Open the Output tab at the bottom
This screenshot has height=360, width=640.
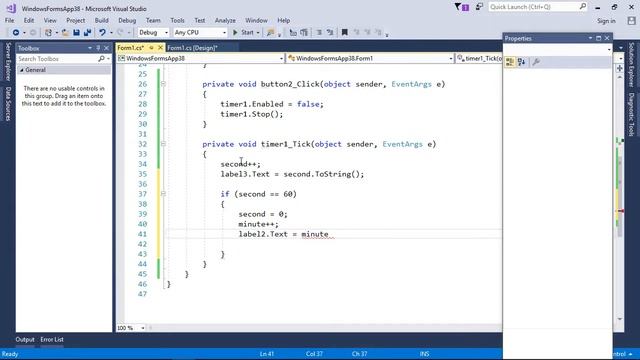click(25, 340)
